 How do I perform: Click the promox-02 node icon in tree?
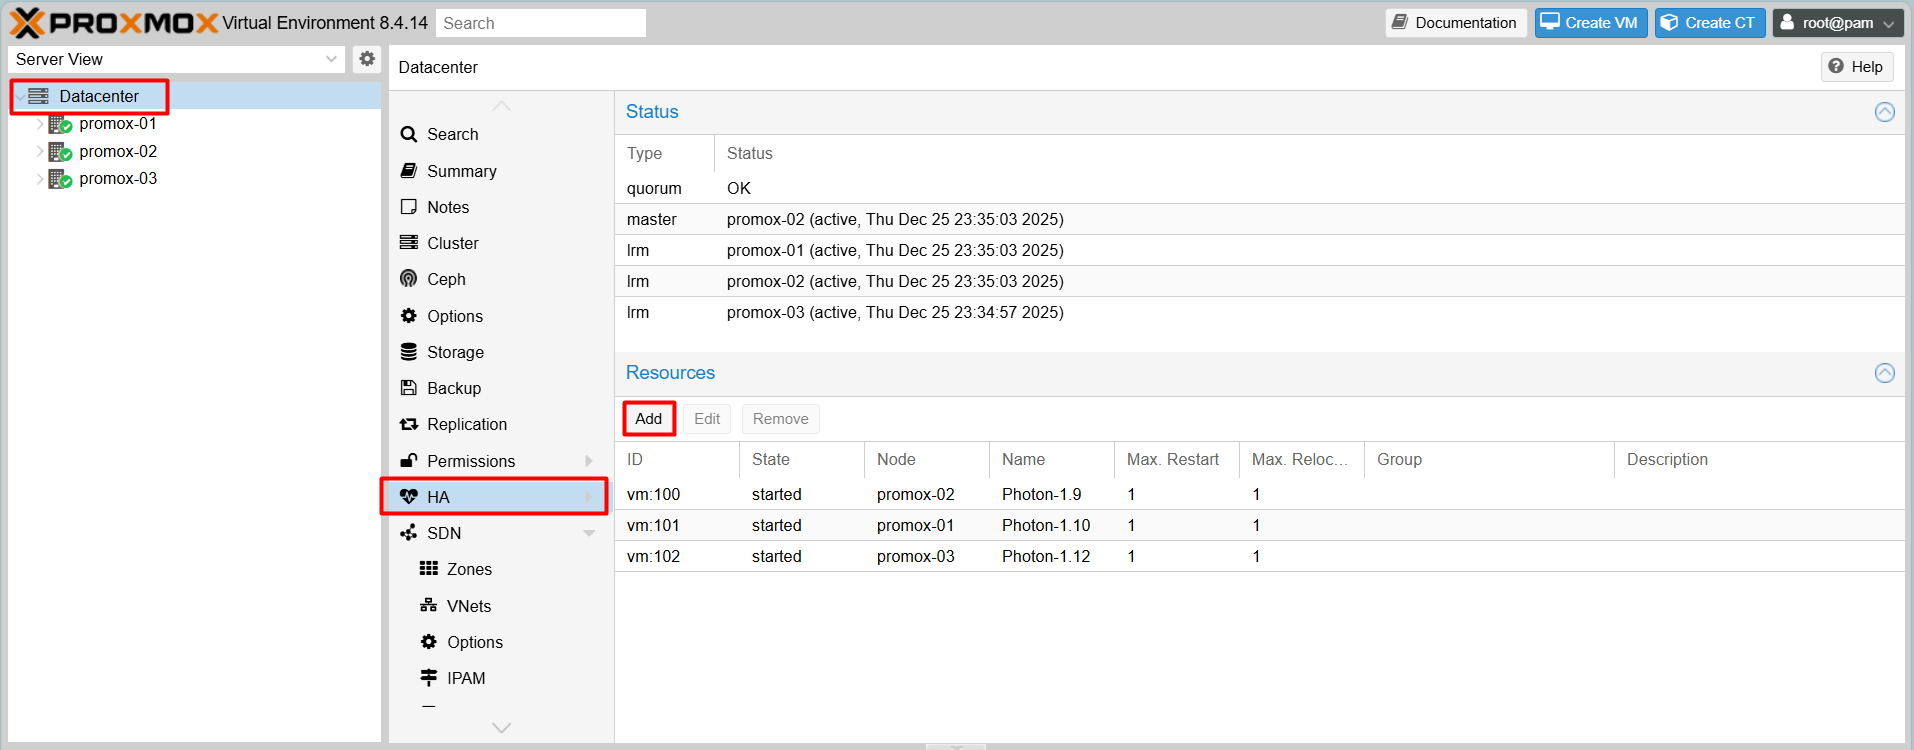point(60,152)
